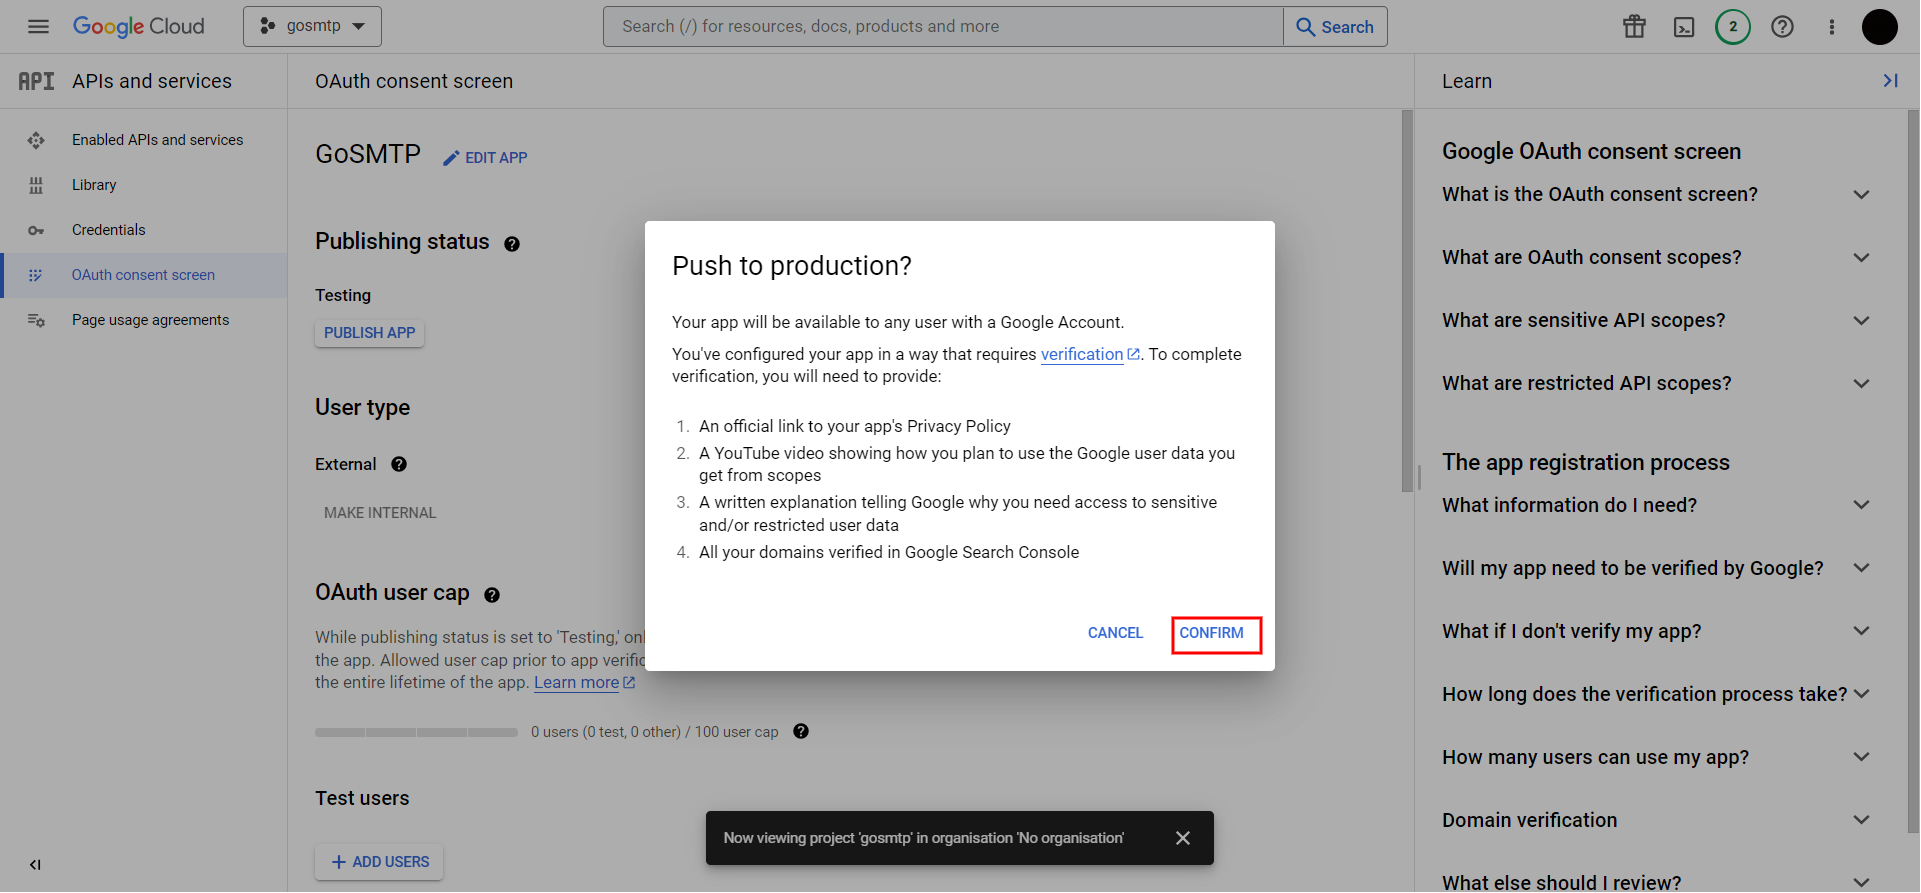The image size is (1921, 893).
Task: Open the account avatar menu
Action: (x=1879, y=27)
